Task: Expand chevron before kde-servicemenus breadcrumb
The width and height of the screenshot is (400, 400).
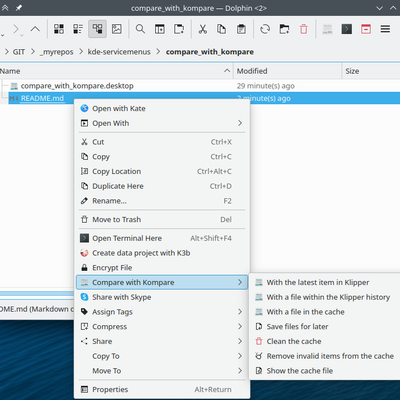Action: (x=81, y=52)
